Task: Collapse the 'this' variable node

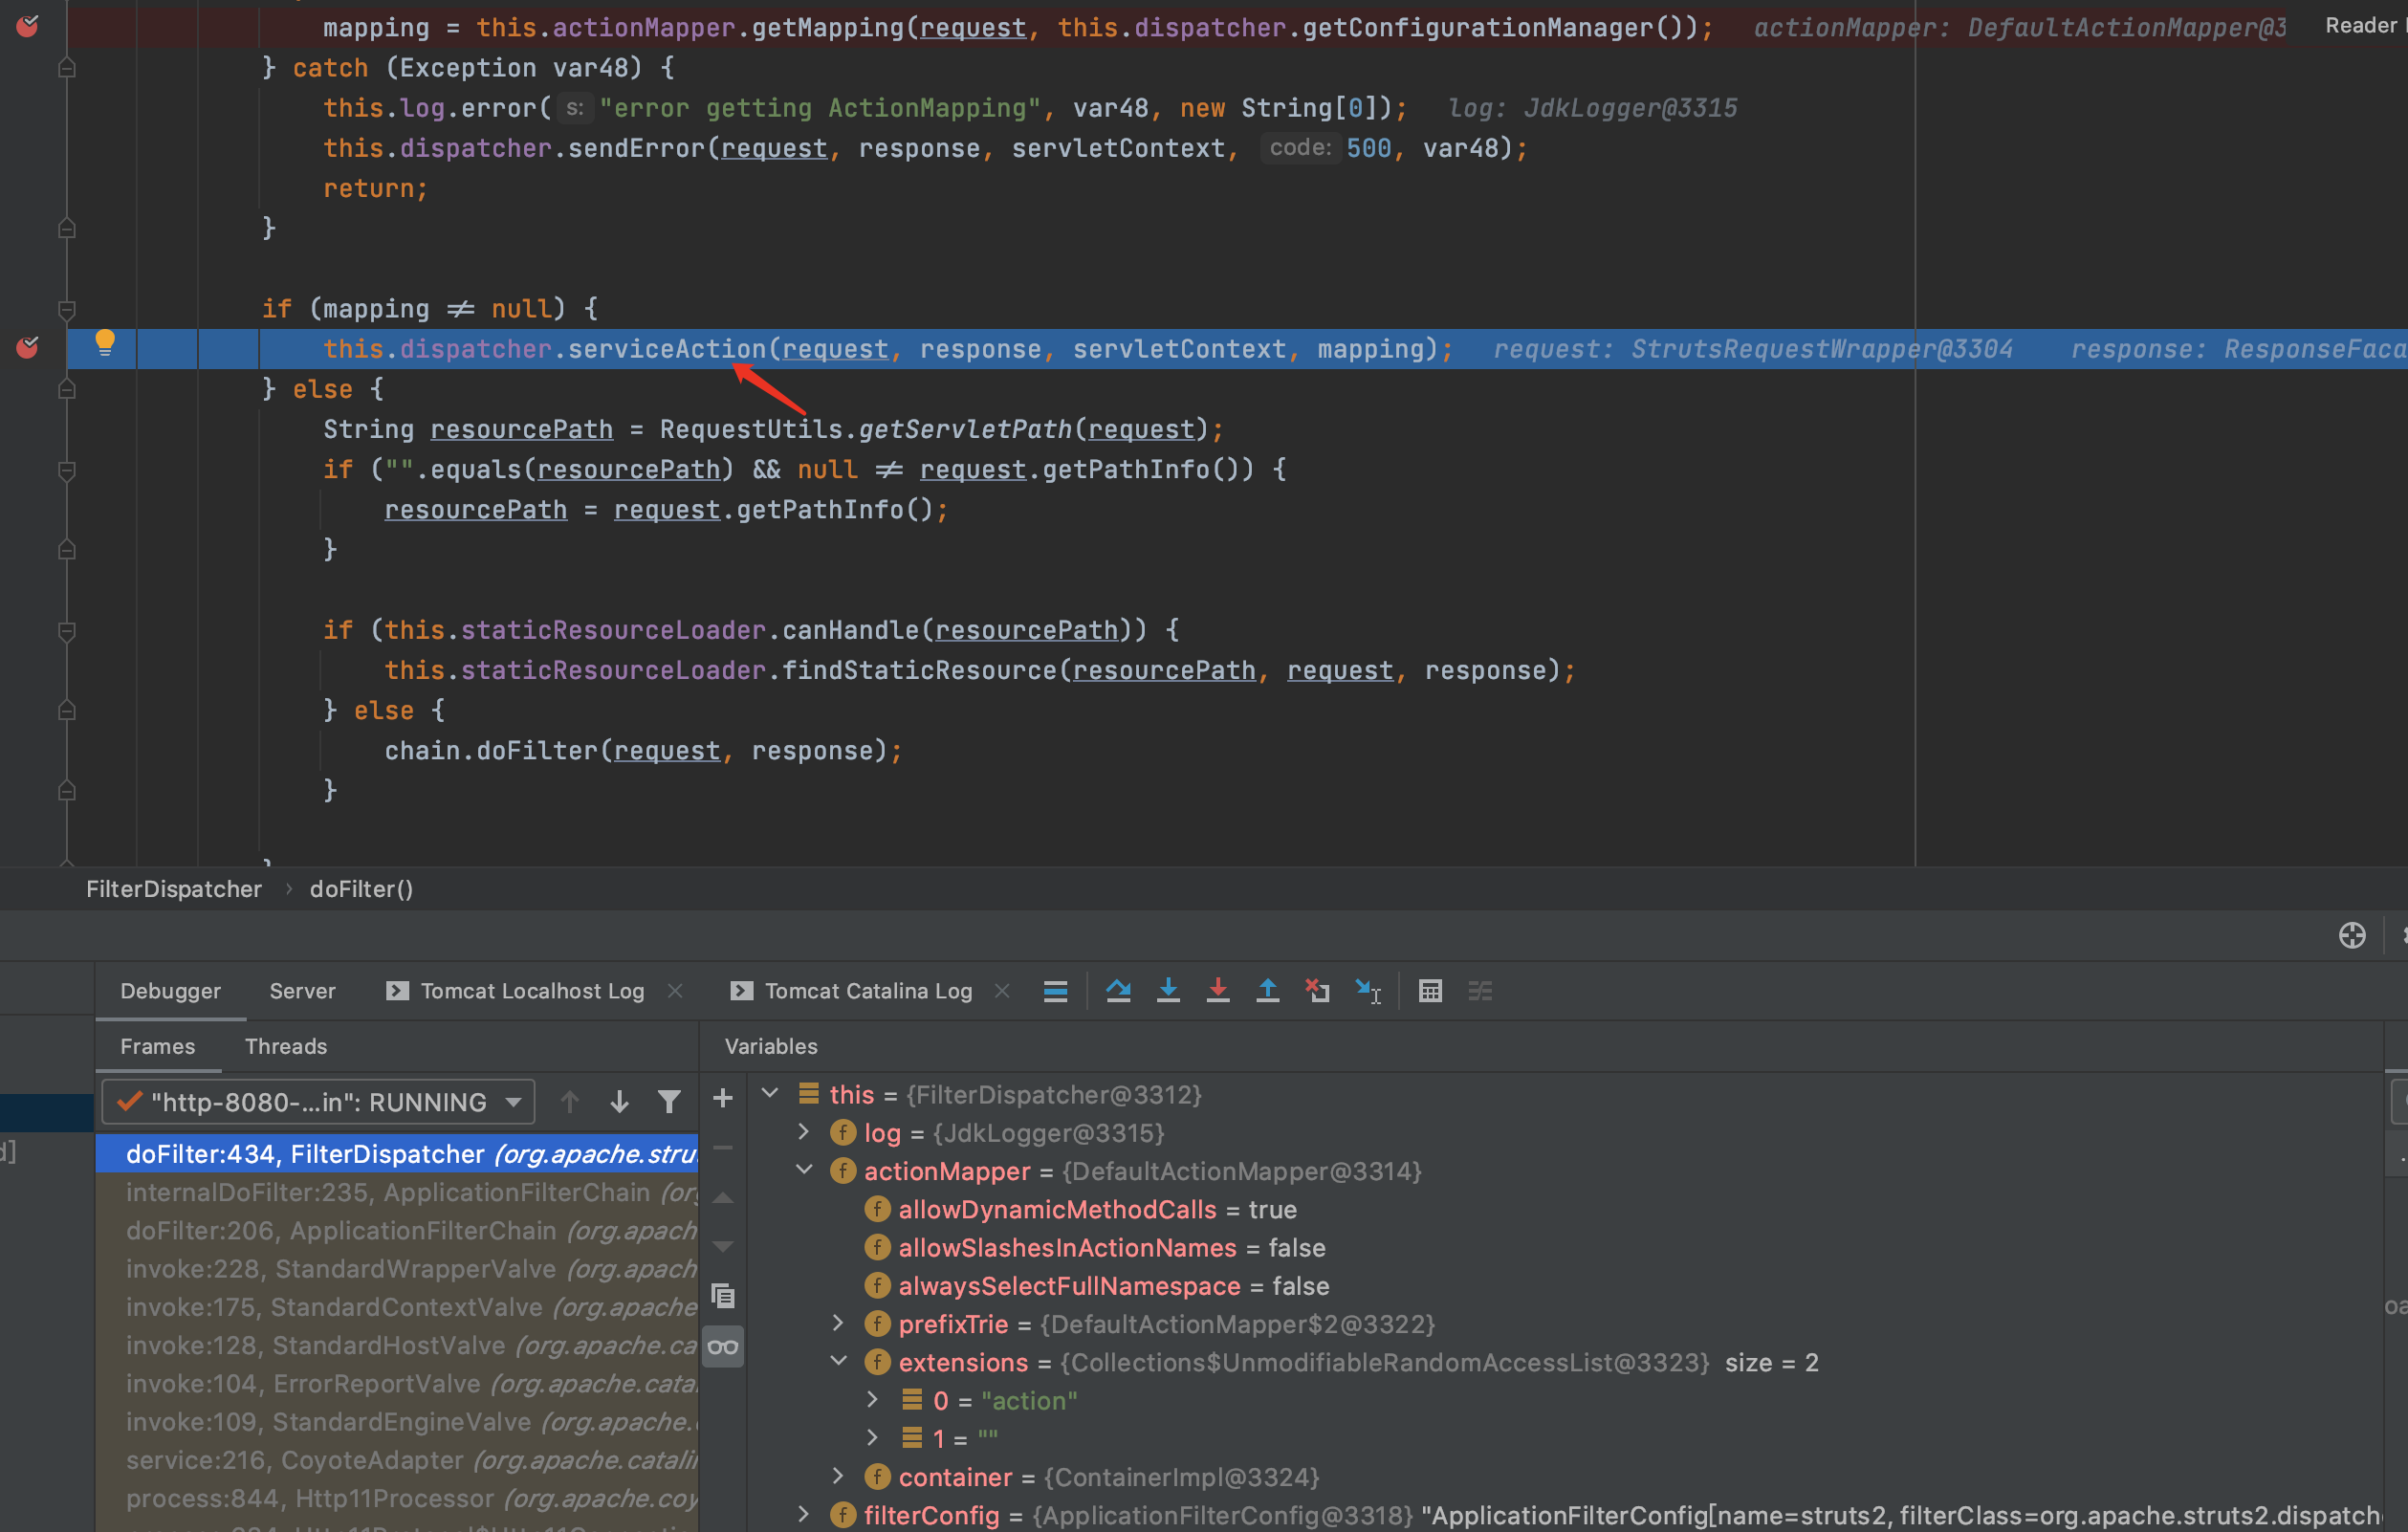Action: [770, 1094]
